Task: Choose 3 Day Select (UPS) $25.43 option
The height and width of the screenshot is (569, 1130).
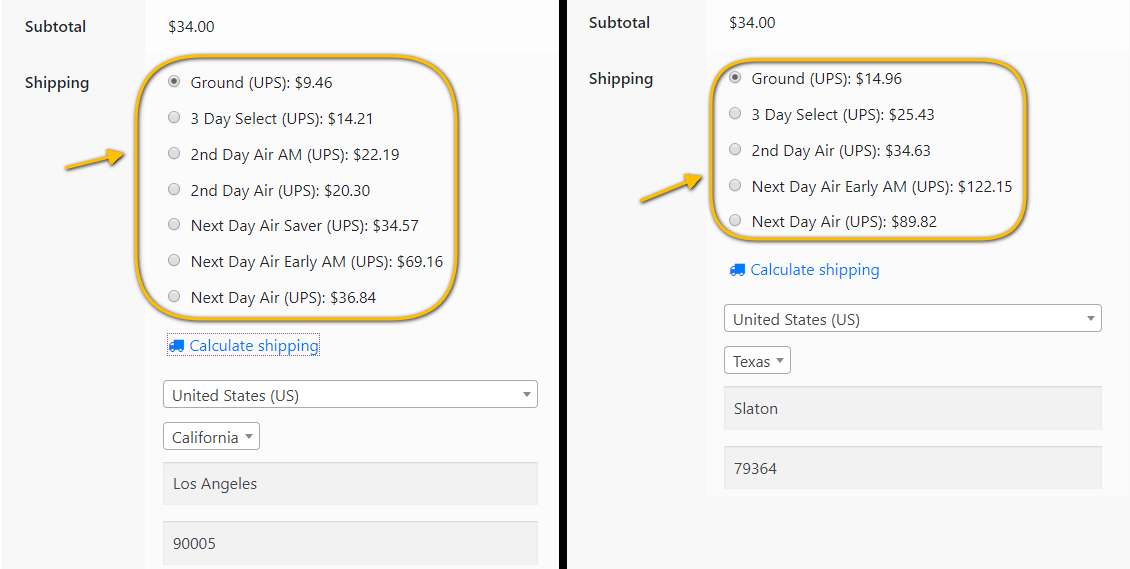Action: click(x=736, y=114)
